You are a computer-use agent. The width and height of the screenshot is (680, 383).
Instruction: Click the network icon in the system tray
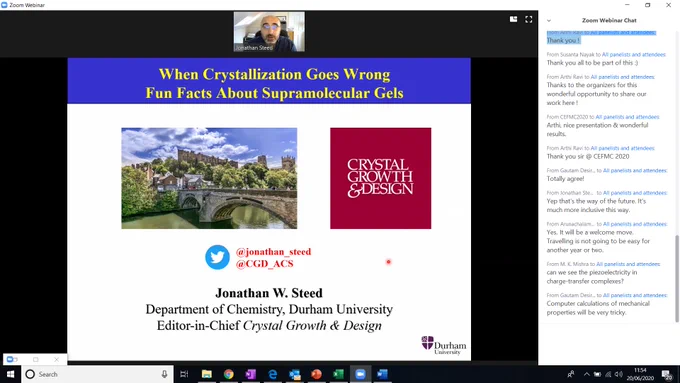point(608,374)
